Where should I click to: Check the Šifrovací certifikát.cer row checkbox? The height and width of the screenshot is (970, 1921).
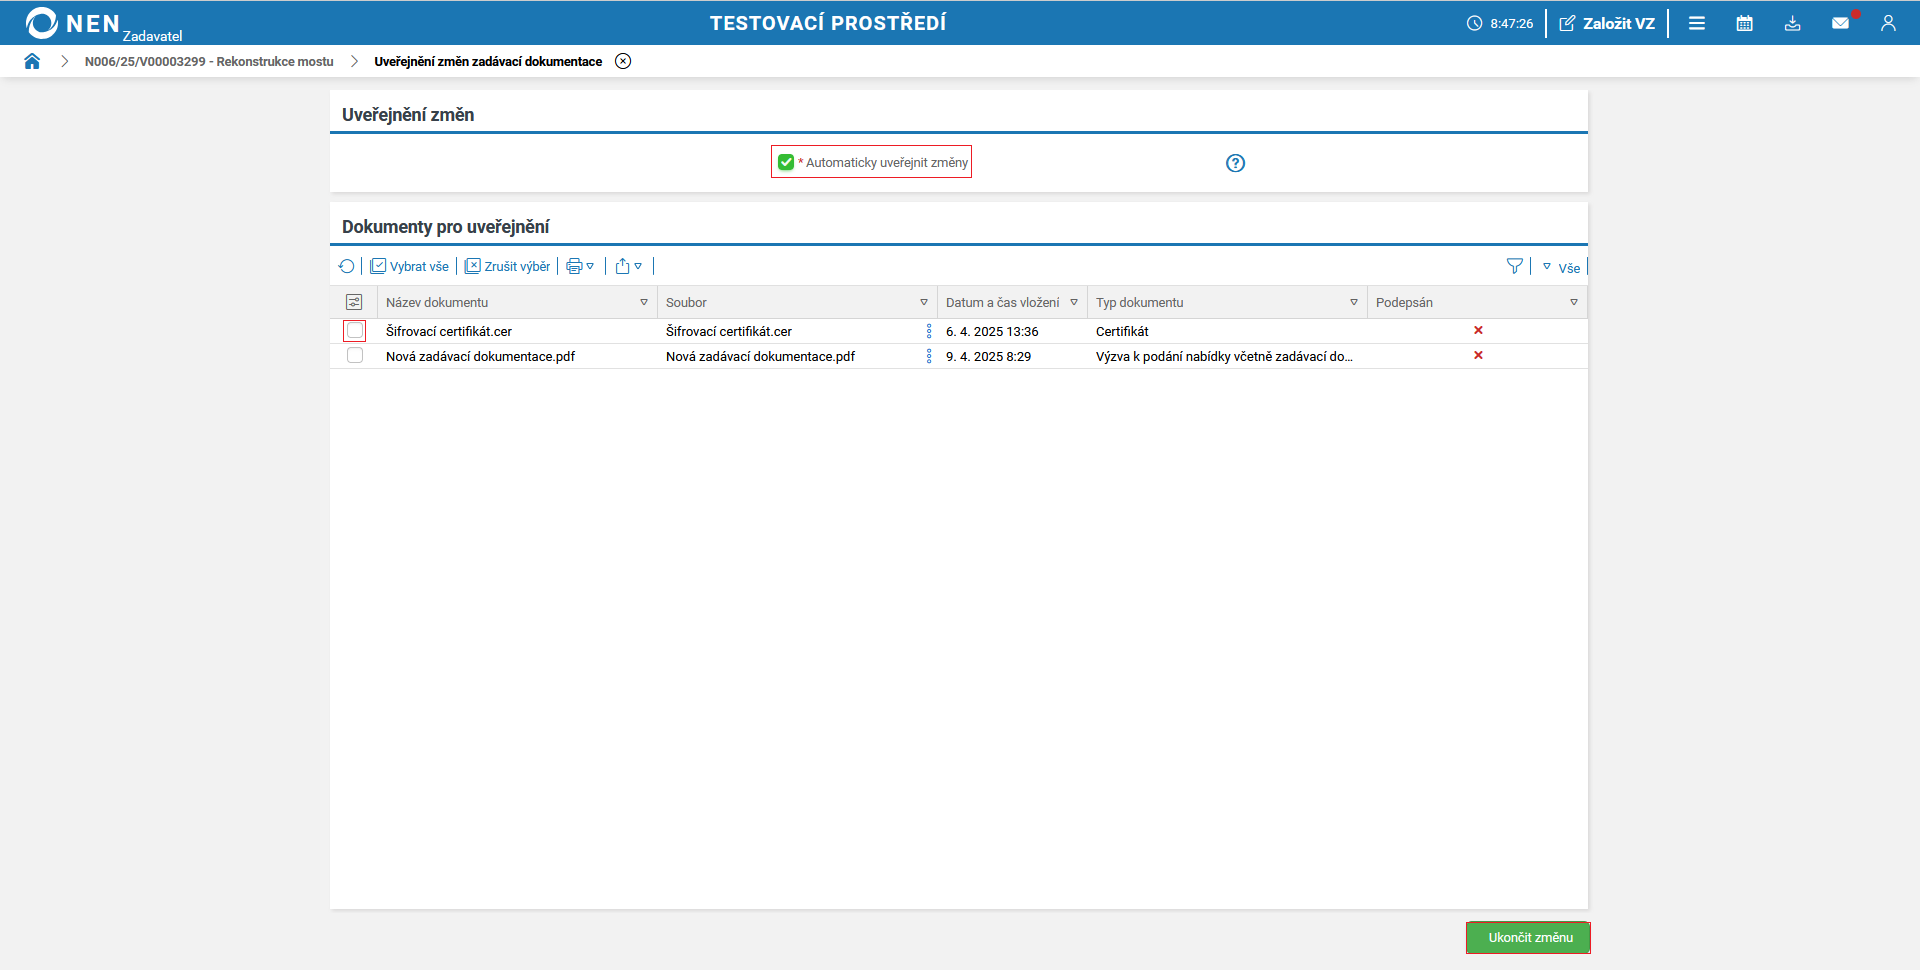click(355, 331)
